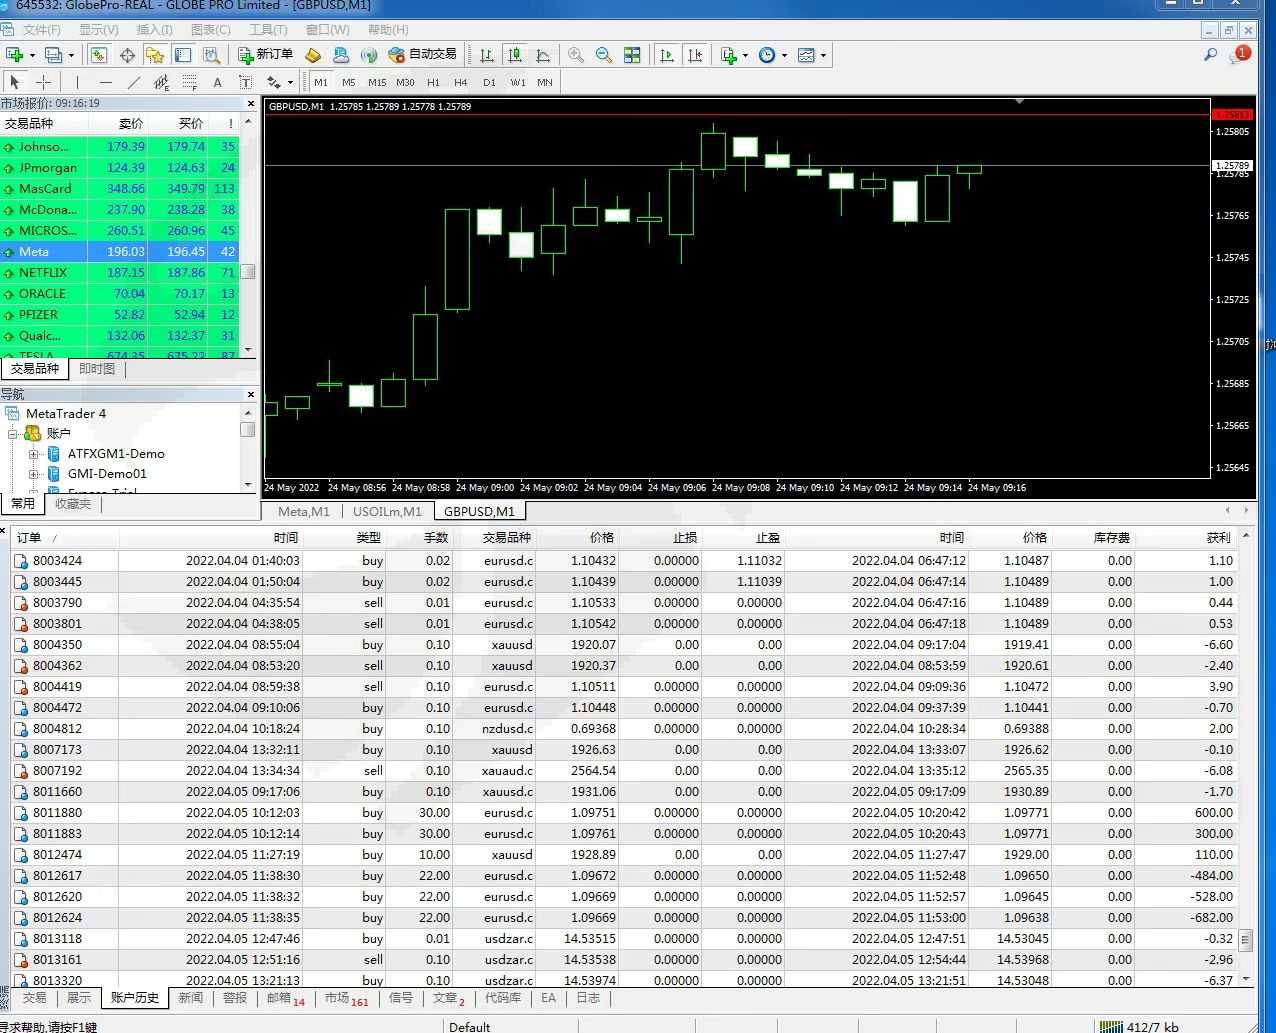Switch chart to candlestick mode
Screen dimensions: 1276x1033
pos(514,55)
